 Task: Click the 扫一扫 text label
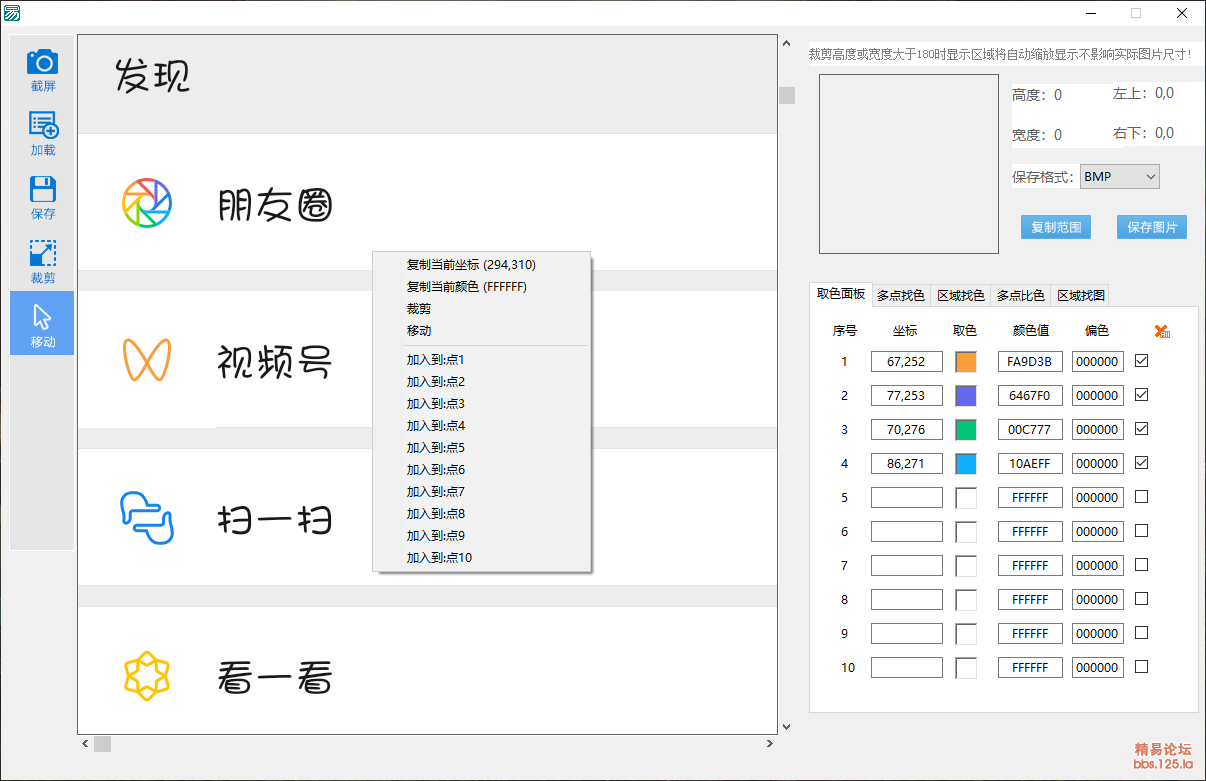click(275, 520)
